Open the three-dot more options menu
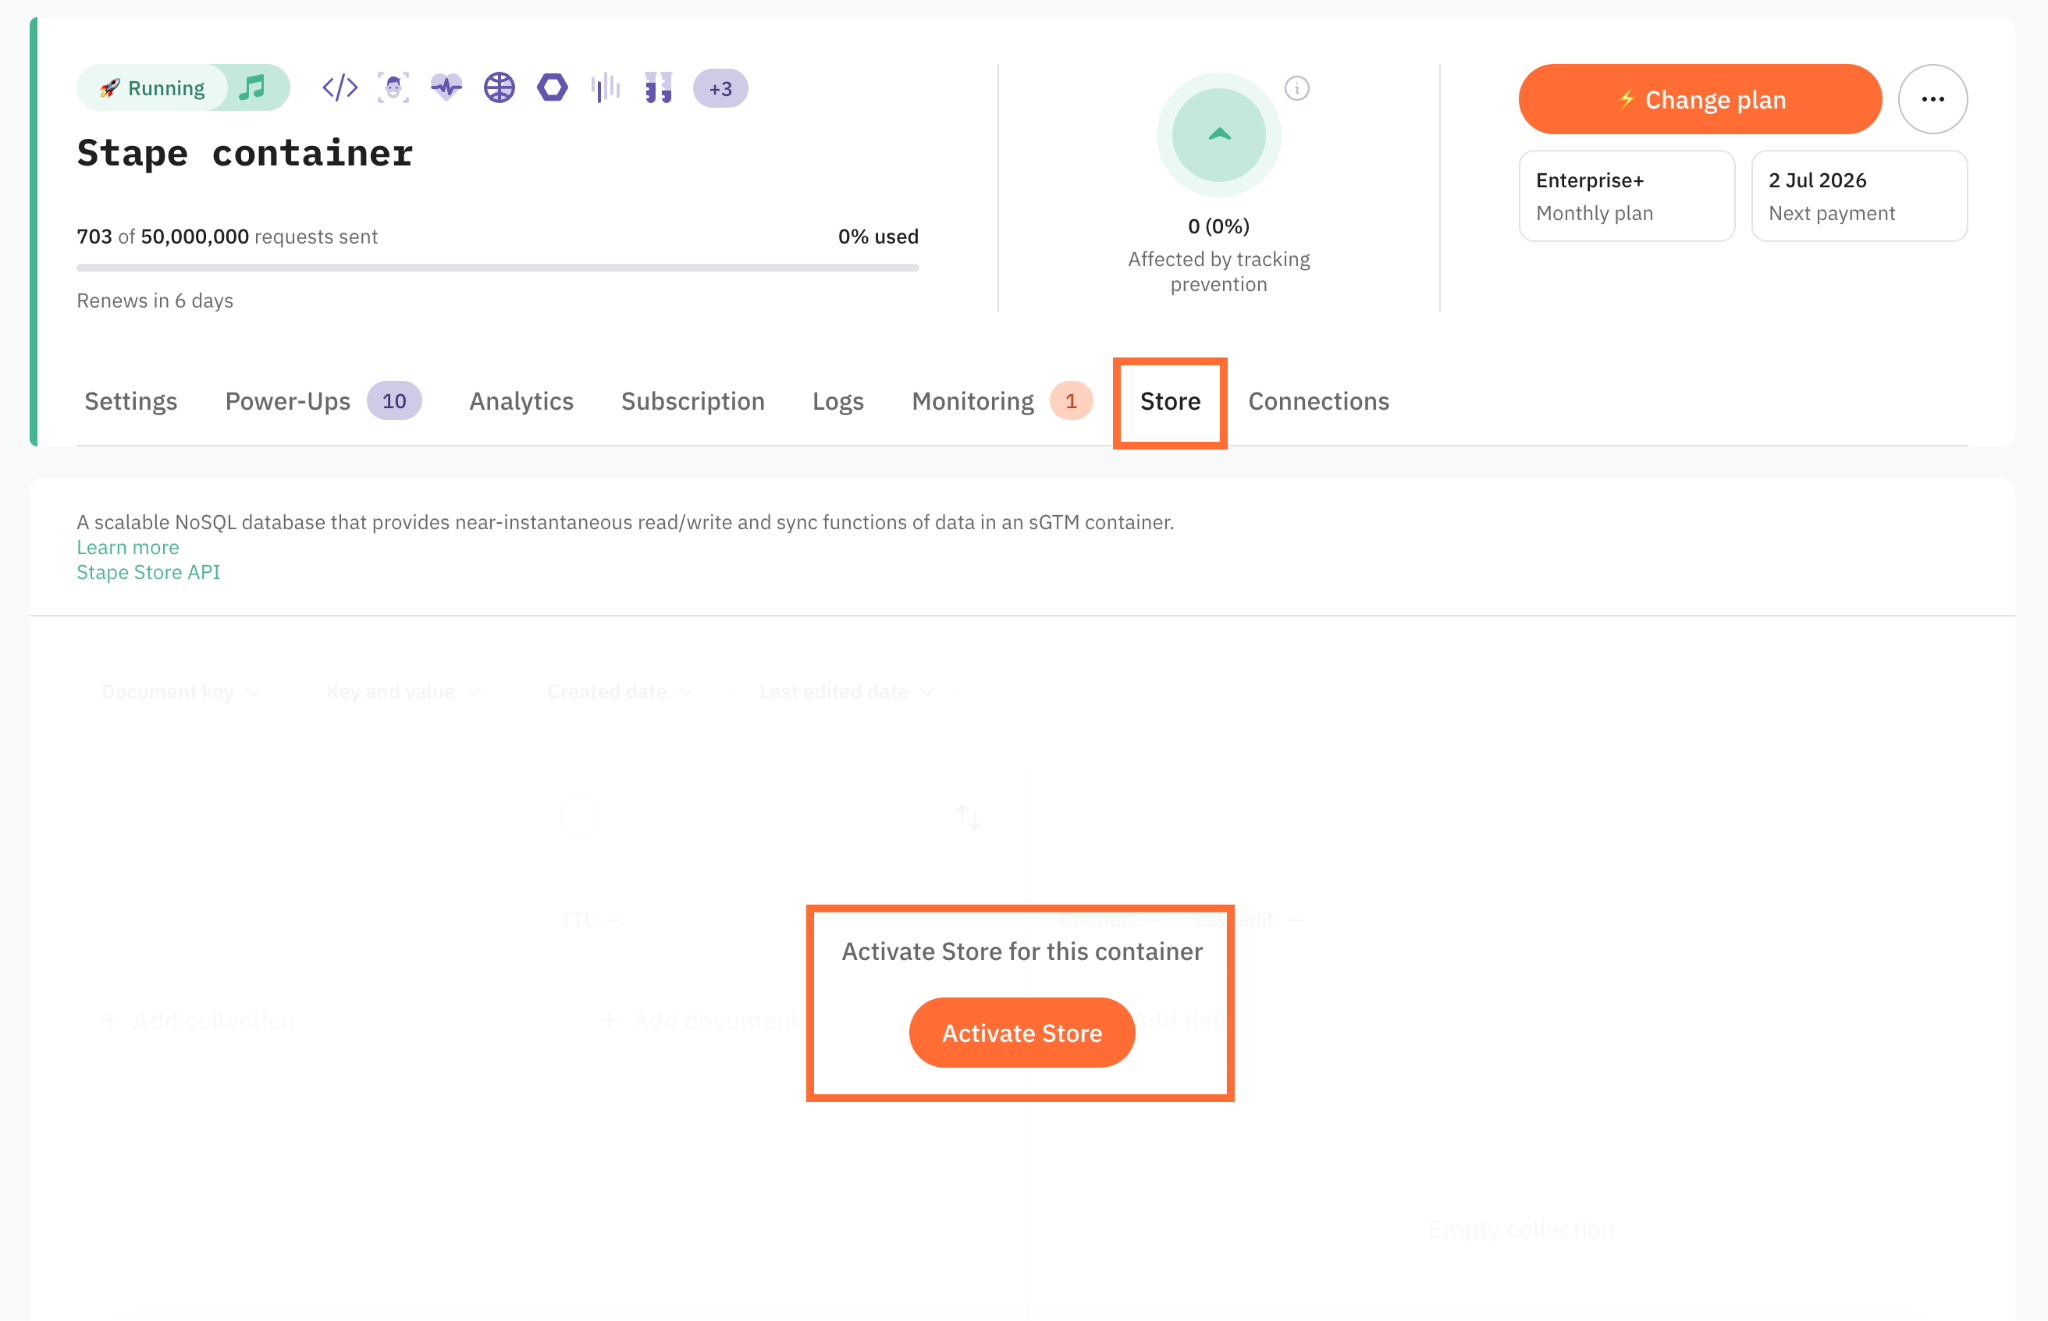 (x=1933, y=99)
